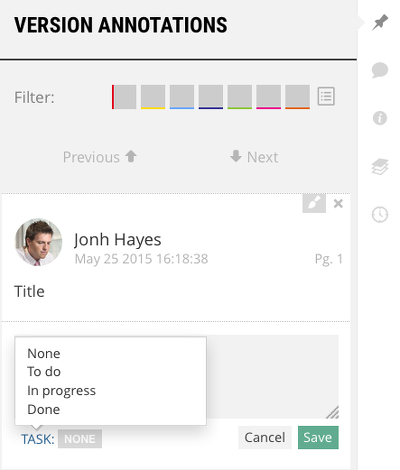Show the info panel icon
The image size is (400, 470).
point(380,118)
